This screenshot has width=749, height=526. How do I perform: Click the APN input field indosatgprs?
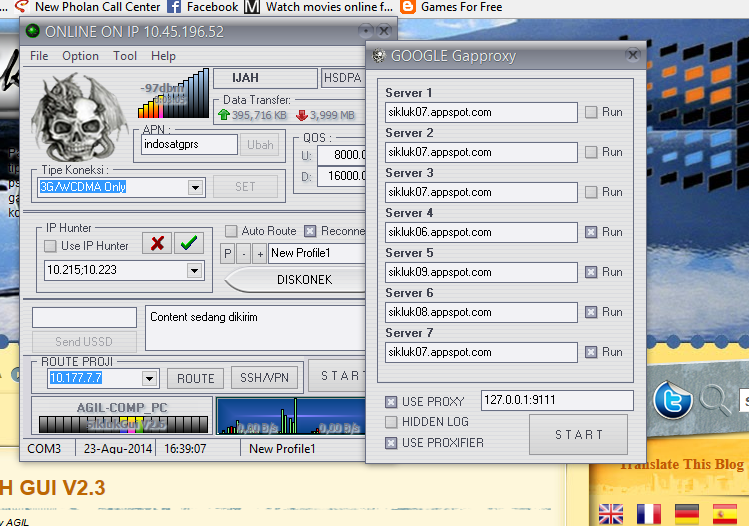(x=190, y=144)
